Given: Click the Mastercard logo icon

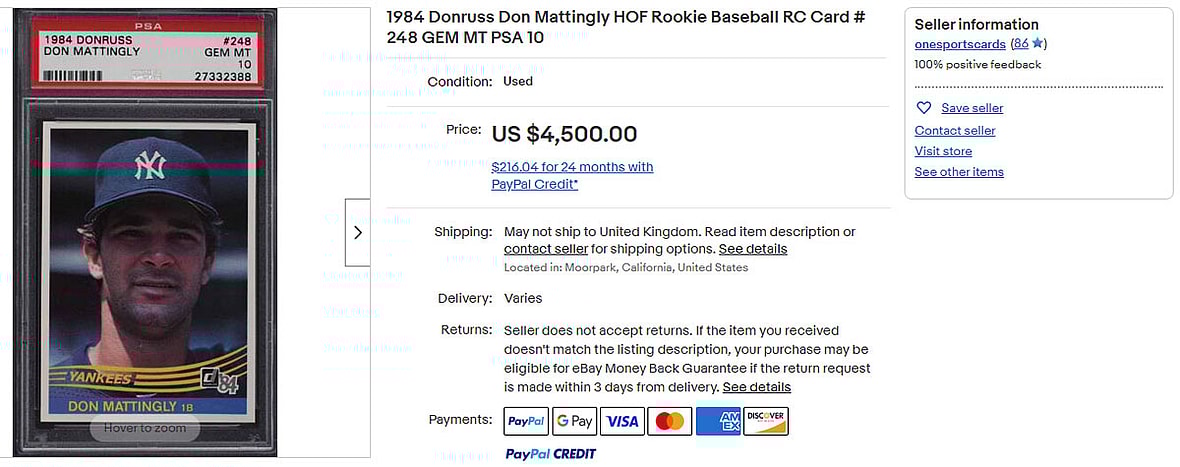Looking at the screenshot, I should (670, 421).
